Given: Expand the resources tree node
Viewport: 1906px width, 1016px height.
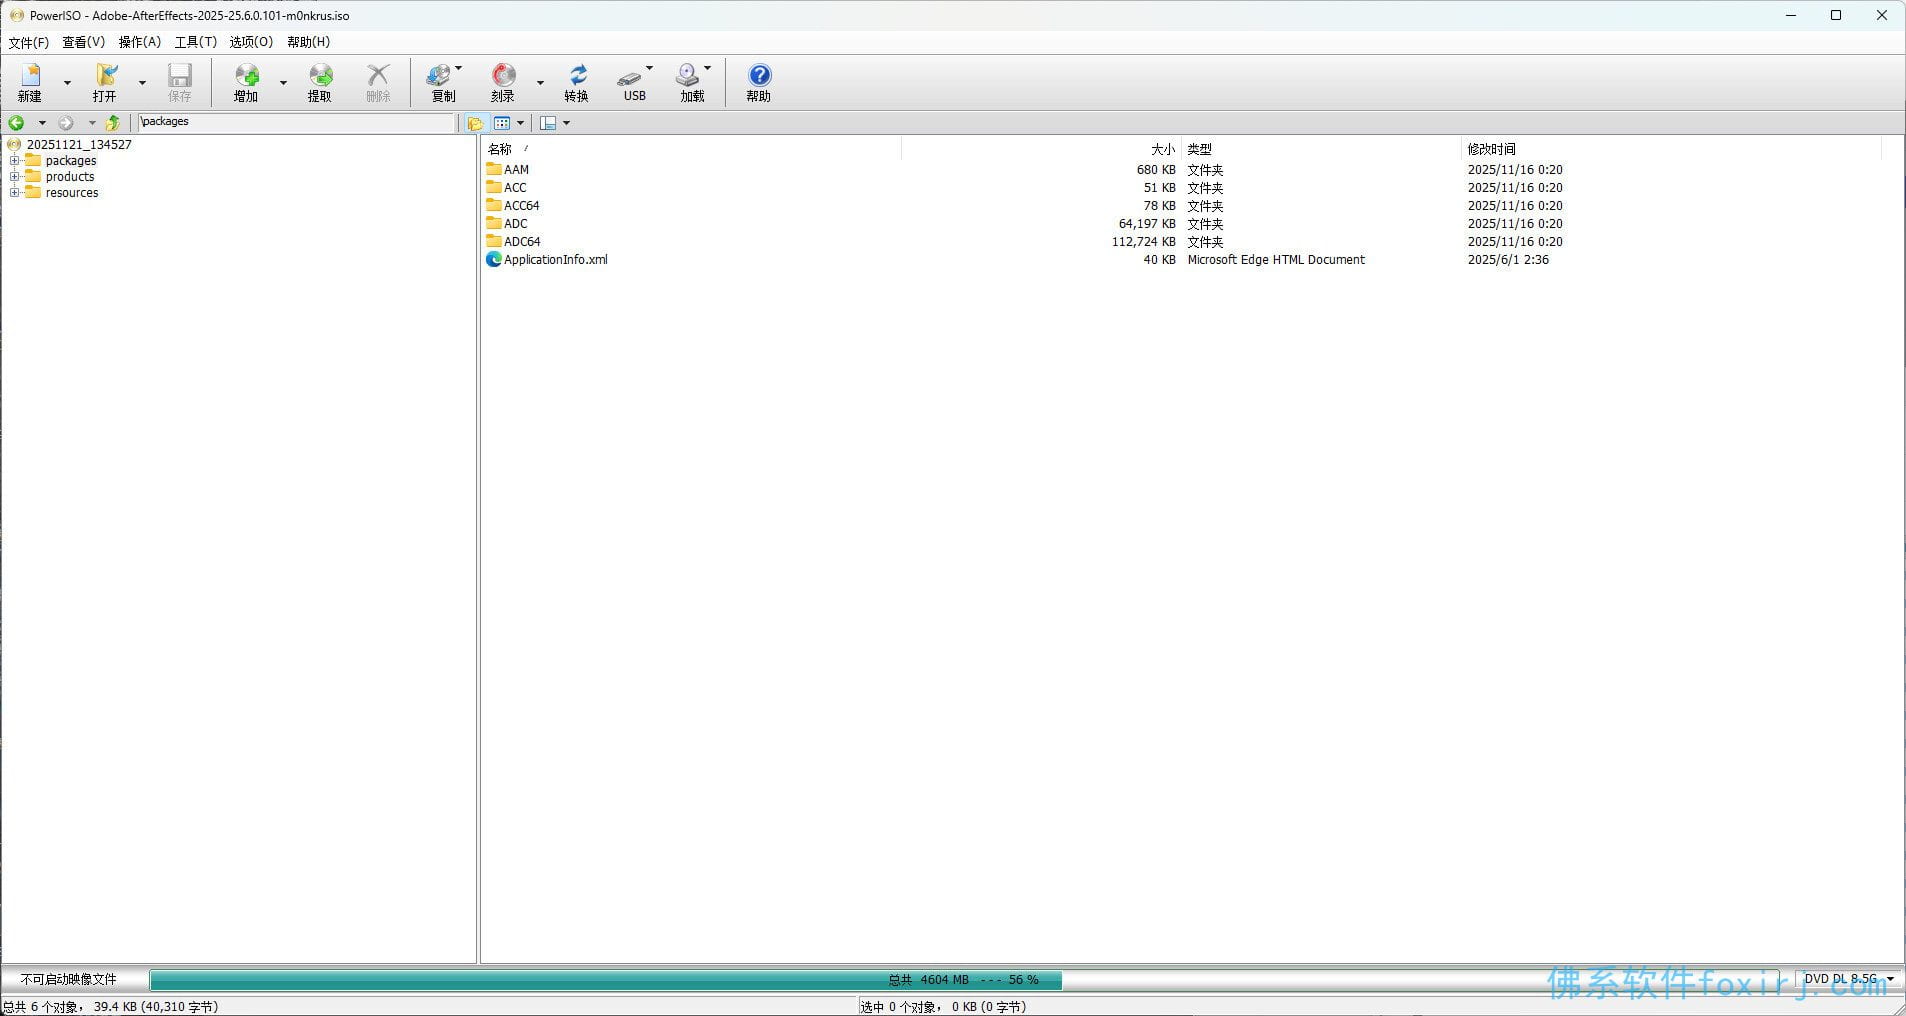Looking at the screenshot, I should pos(14,193).
